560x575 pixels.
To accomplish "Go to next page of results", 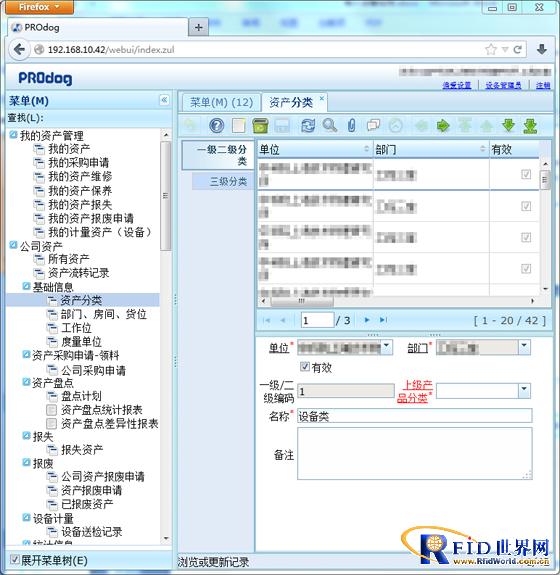I will [367, 320].
